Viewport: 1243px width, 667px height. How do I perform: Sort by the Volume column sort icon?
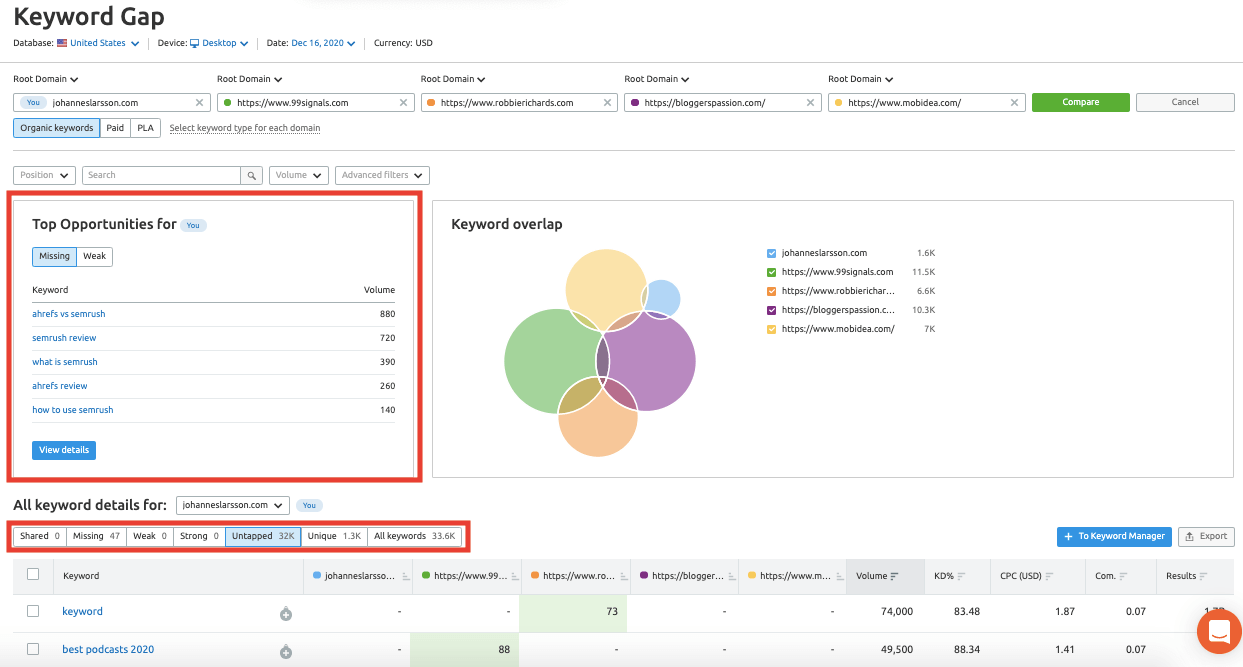tap(894, 576)
